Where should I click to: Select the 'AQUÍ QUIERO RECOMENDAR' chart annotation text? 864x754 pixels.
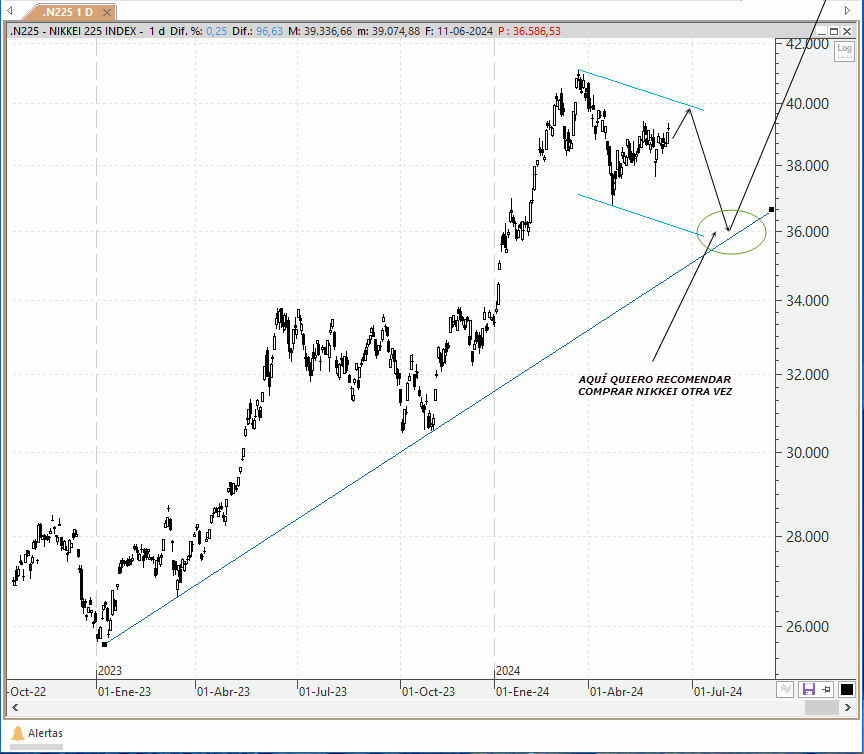[655, 379]
